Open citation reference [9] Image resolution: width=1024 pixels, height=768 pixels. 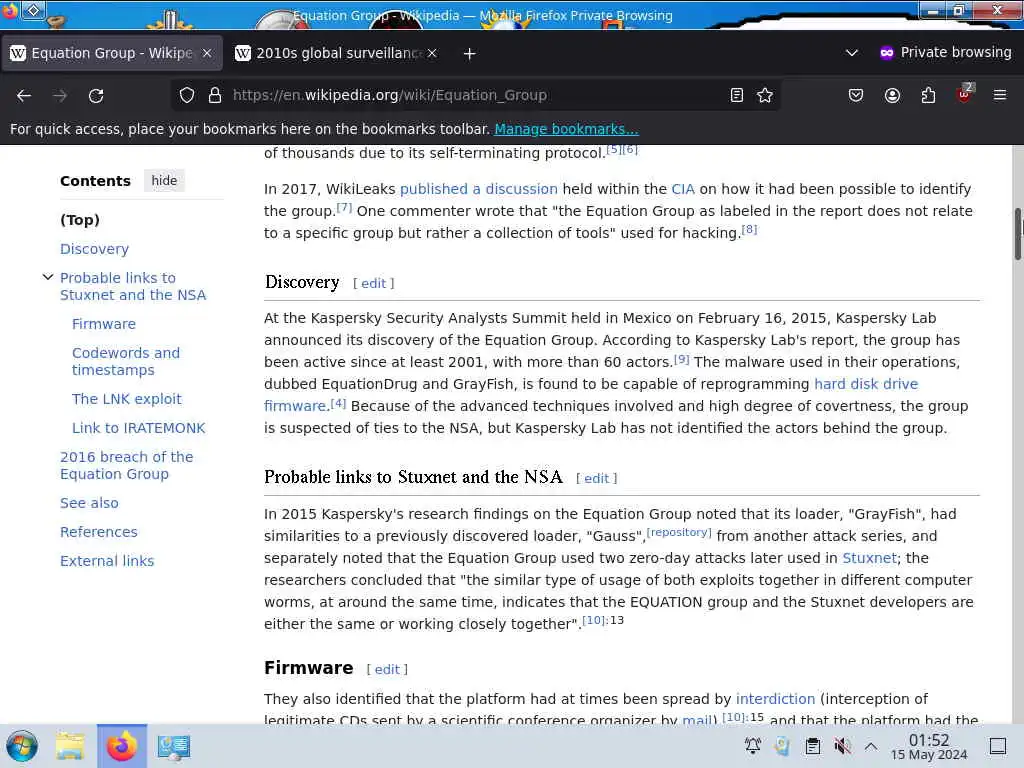681,358
